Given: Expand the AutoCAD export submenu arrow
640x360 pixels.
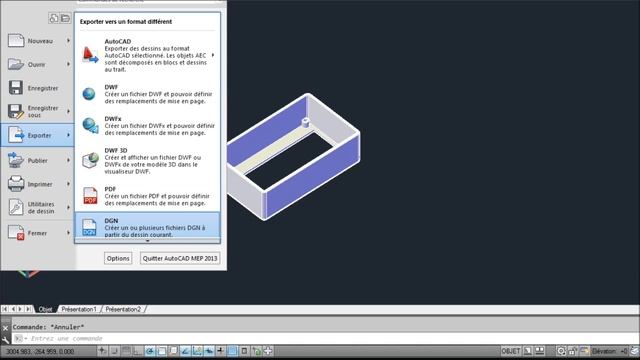Looking at the screenshot, I should (x=213, y=55).
